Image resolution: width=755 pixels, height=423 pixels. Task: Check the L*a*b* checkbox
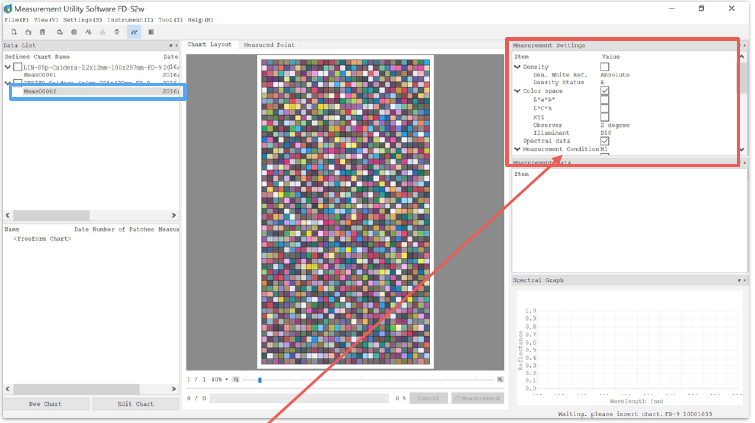click(604, 100)
